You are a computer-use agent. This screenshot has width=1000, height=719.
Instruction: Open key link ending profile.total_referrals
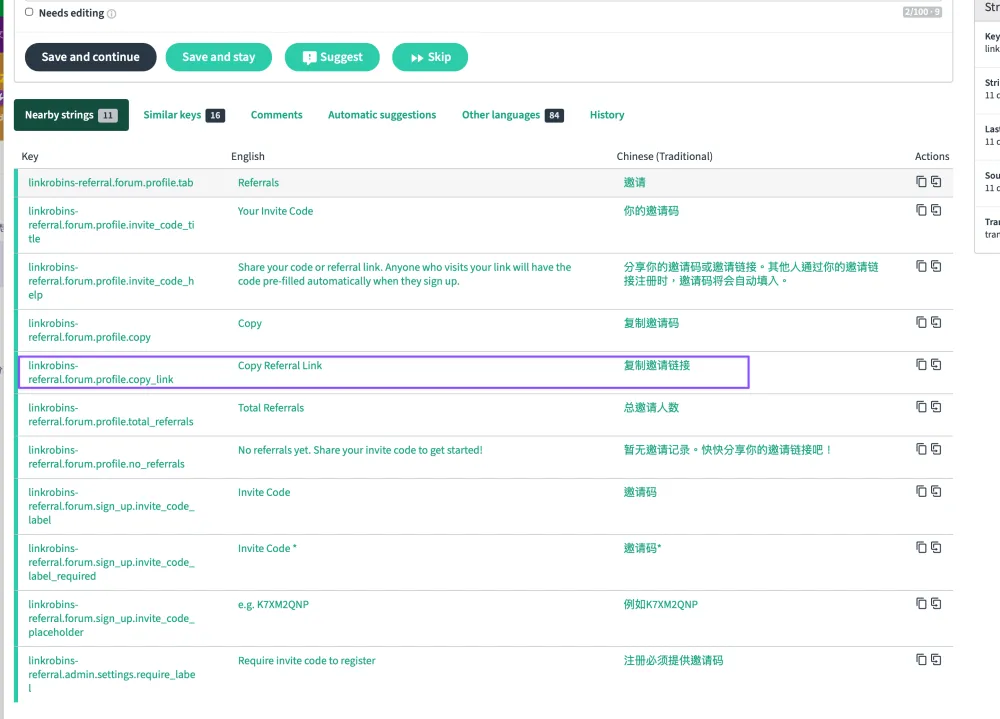[110, 415]
